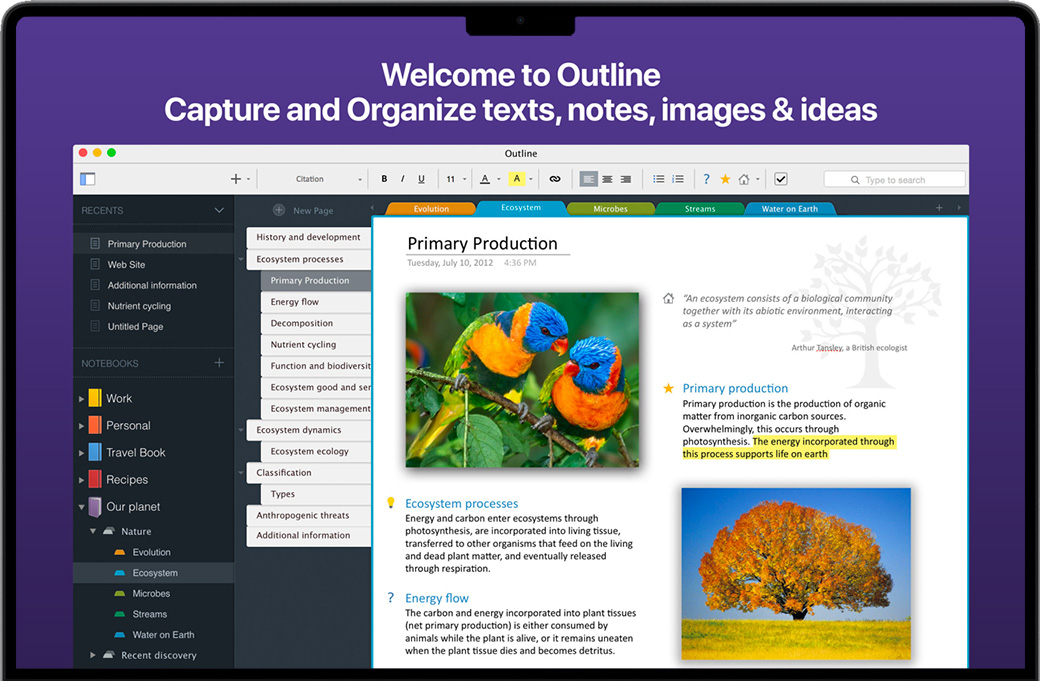Screen dimensions: 1040x681
Task: Insert a hyperlink using link icon
Action: click(x=555, y=179)
